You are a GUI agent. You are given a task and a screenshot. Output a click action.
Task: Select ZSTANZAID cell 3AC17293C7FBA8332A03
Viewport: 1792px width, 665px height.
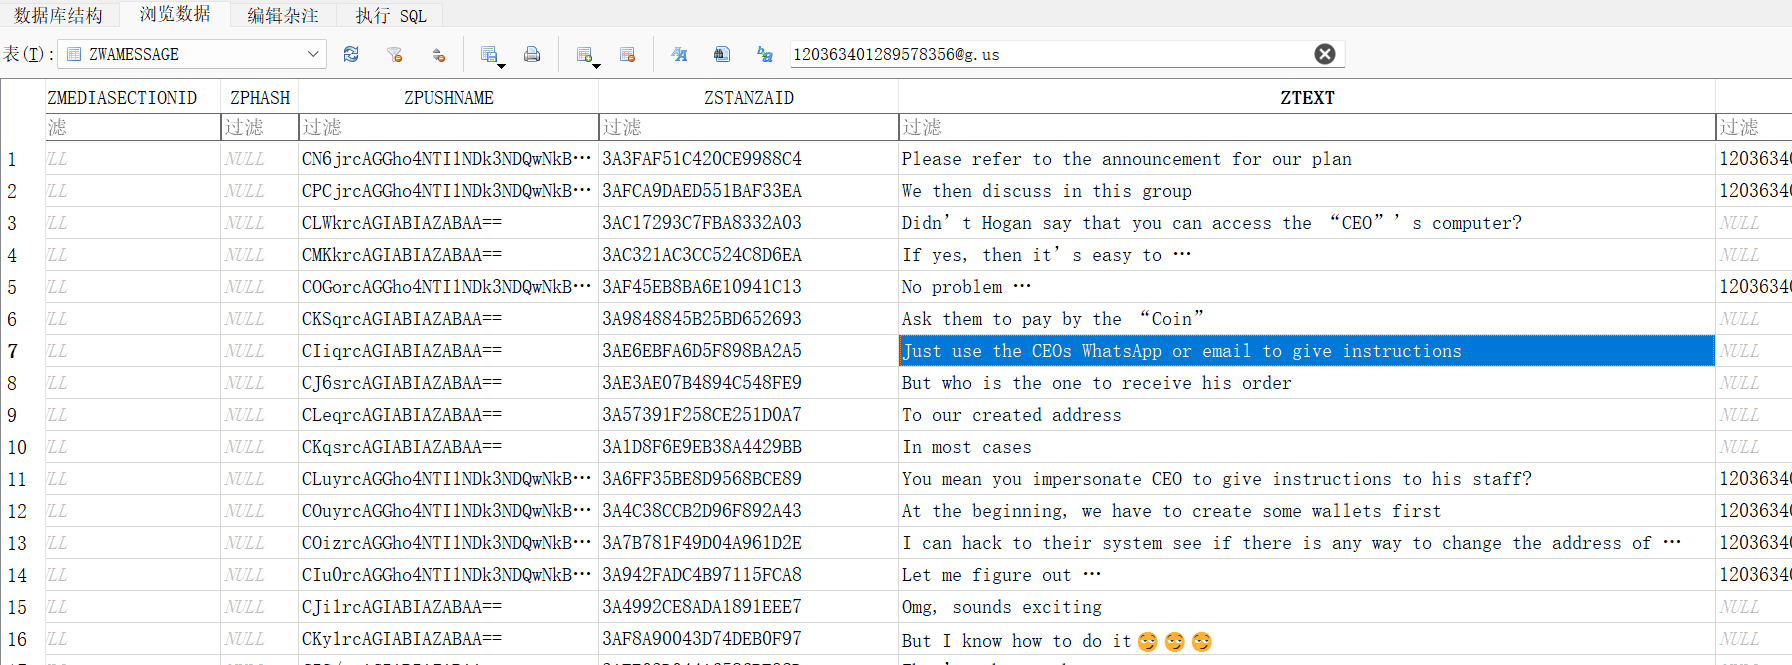click(749, 223)
